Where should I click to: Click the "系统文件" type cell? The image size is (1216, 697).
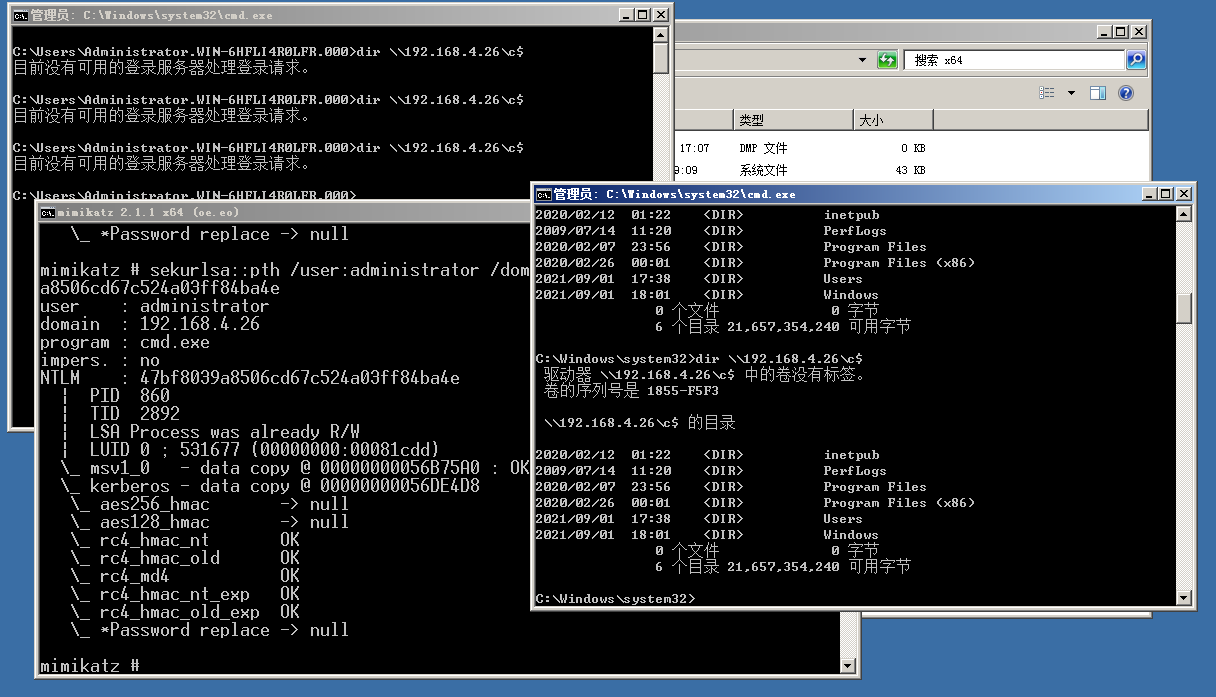[763, 170]
